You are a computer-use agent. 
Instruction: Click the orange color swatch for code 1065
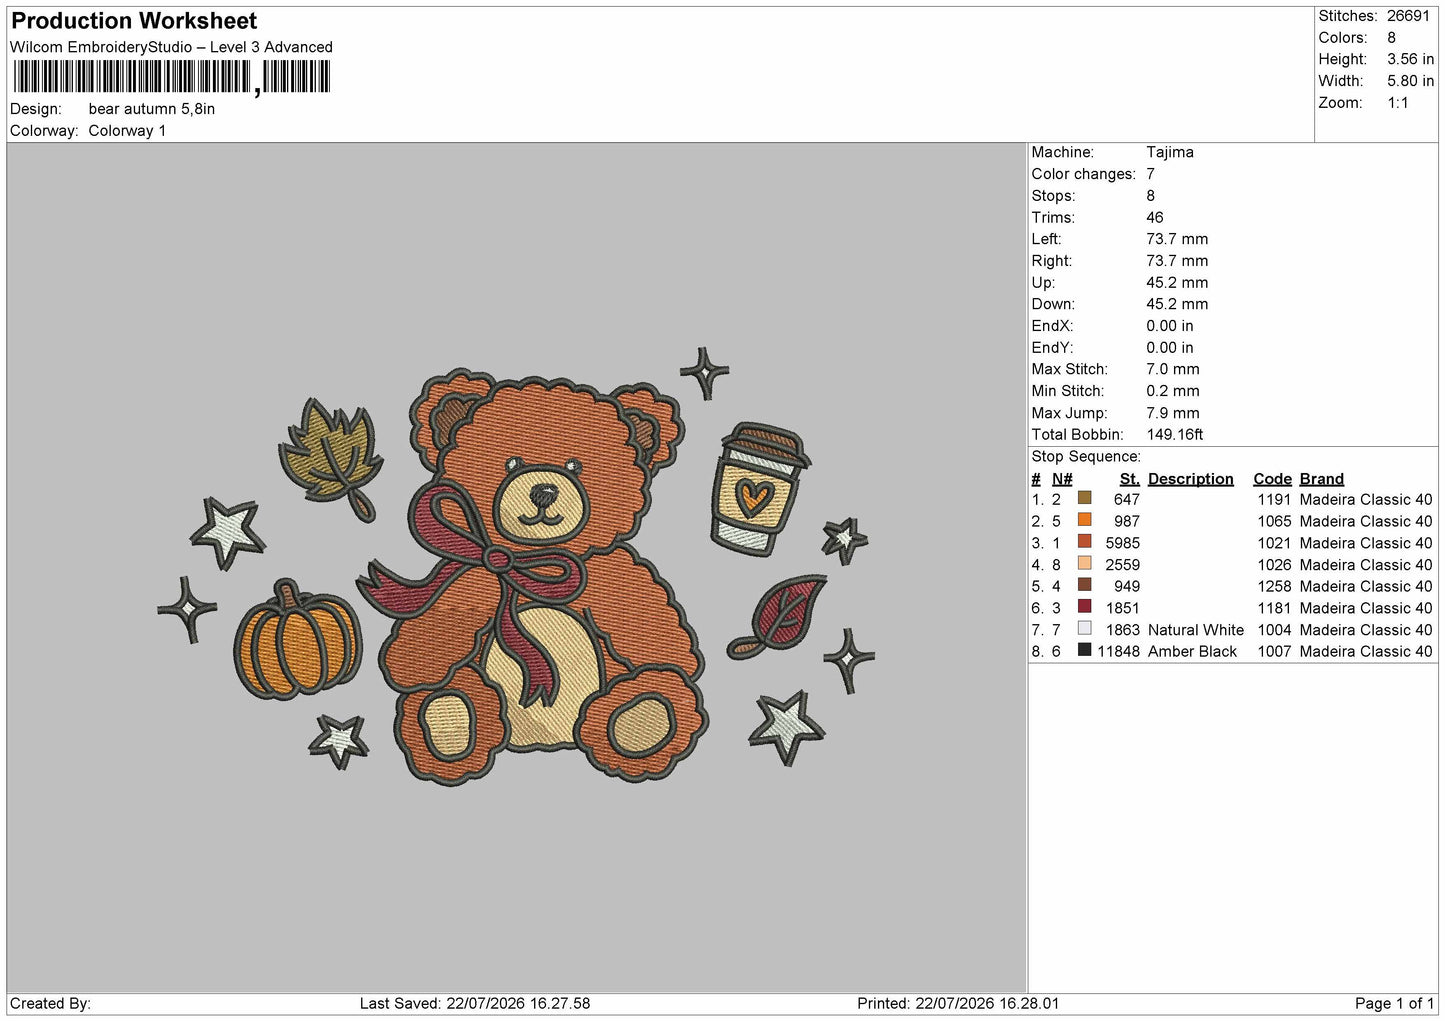[1084, 520]
